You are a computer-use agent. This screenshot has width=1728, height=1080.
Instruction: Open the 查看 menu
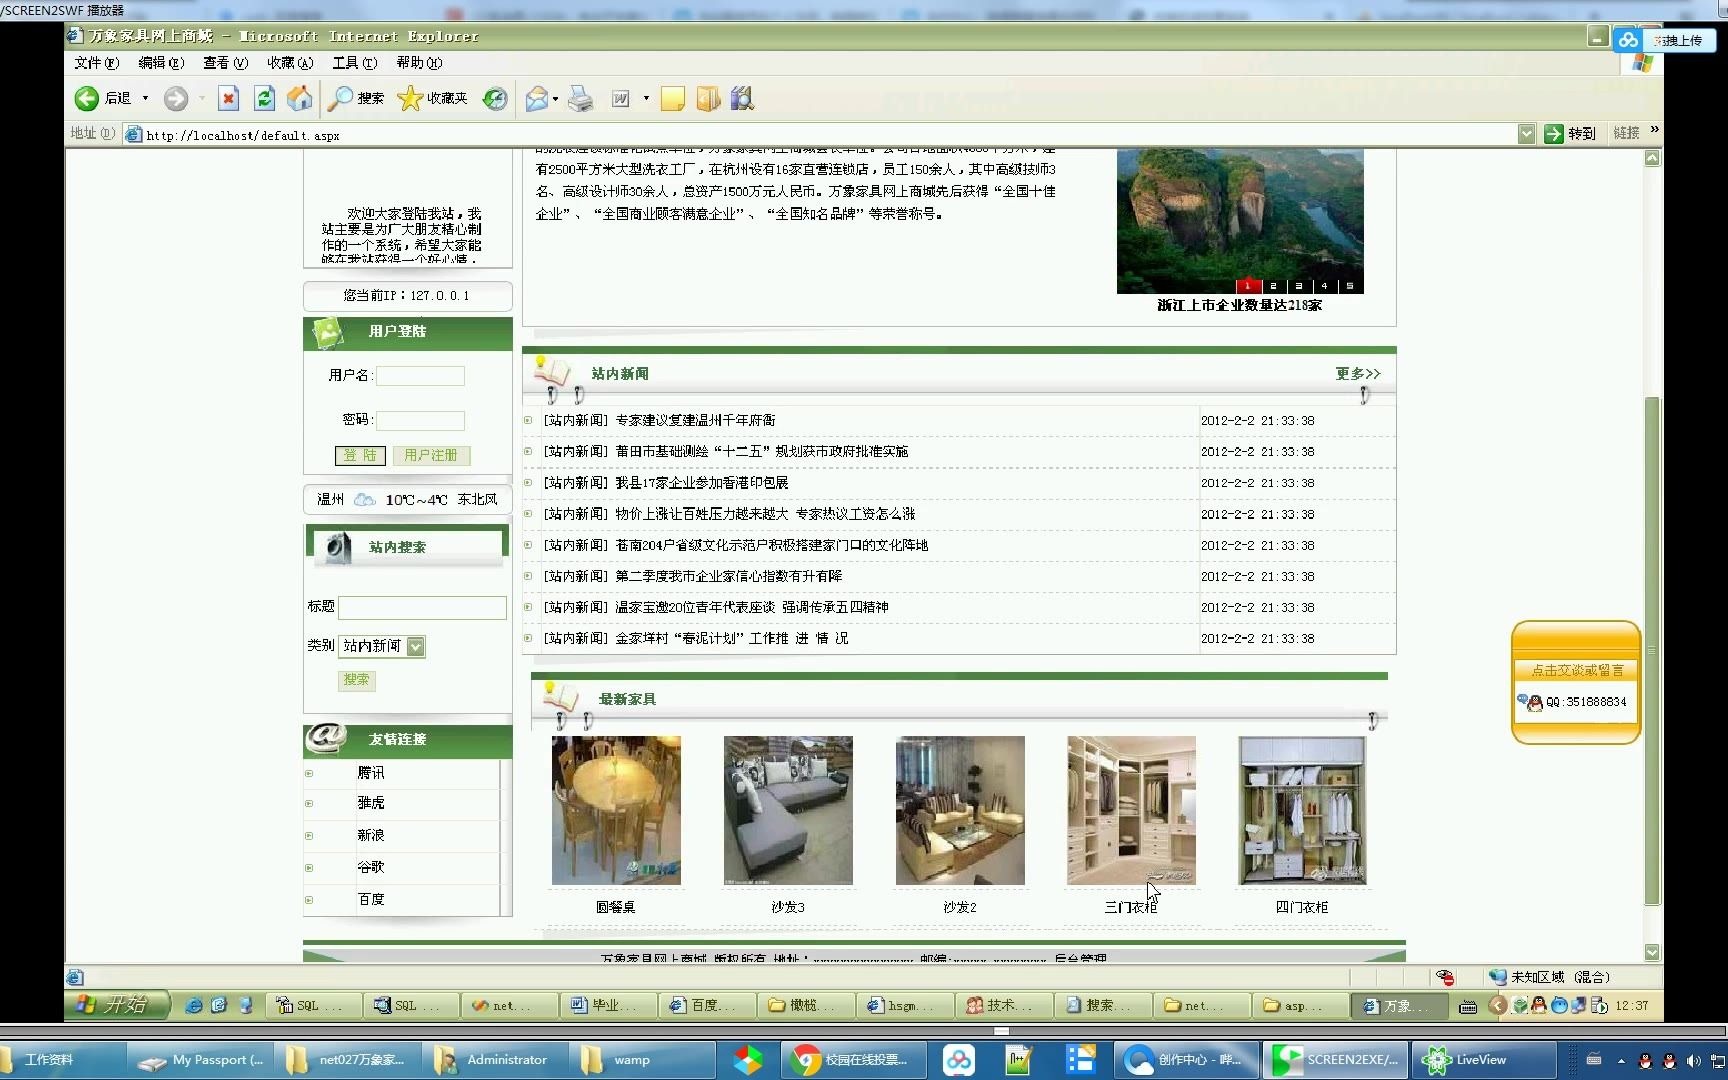(x=225, y=63)
